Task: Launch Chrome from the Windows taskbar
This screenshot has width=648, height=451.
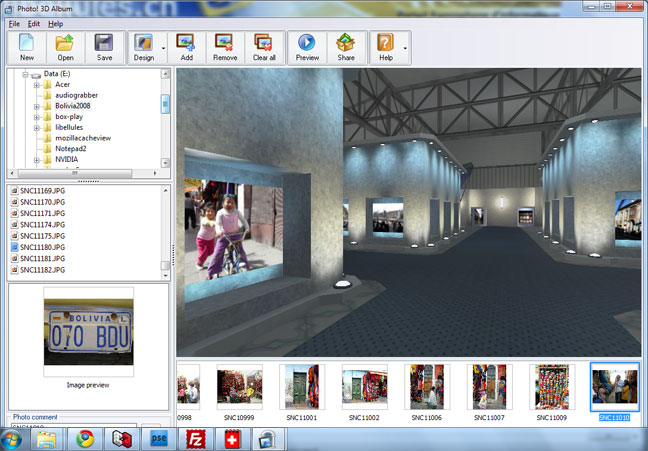Action: (86, 439)
